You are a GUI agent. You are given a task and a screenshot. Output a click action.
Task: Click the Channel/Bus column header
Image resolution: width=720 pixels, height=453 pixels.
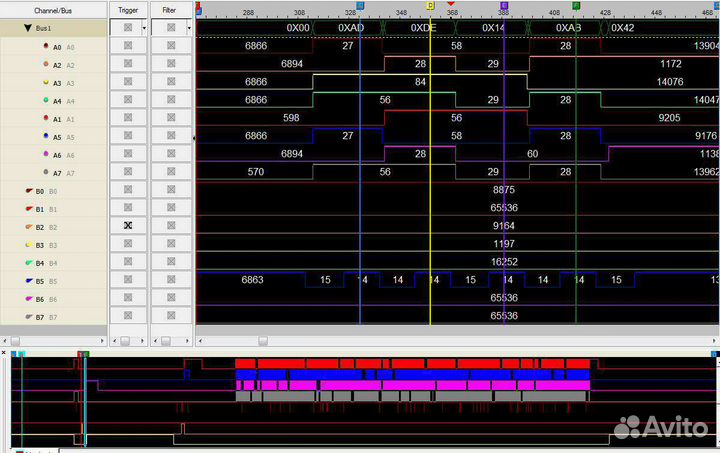pos(52,9)
